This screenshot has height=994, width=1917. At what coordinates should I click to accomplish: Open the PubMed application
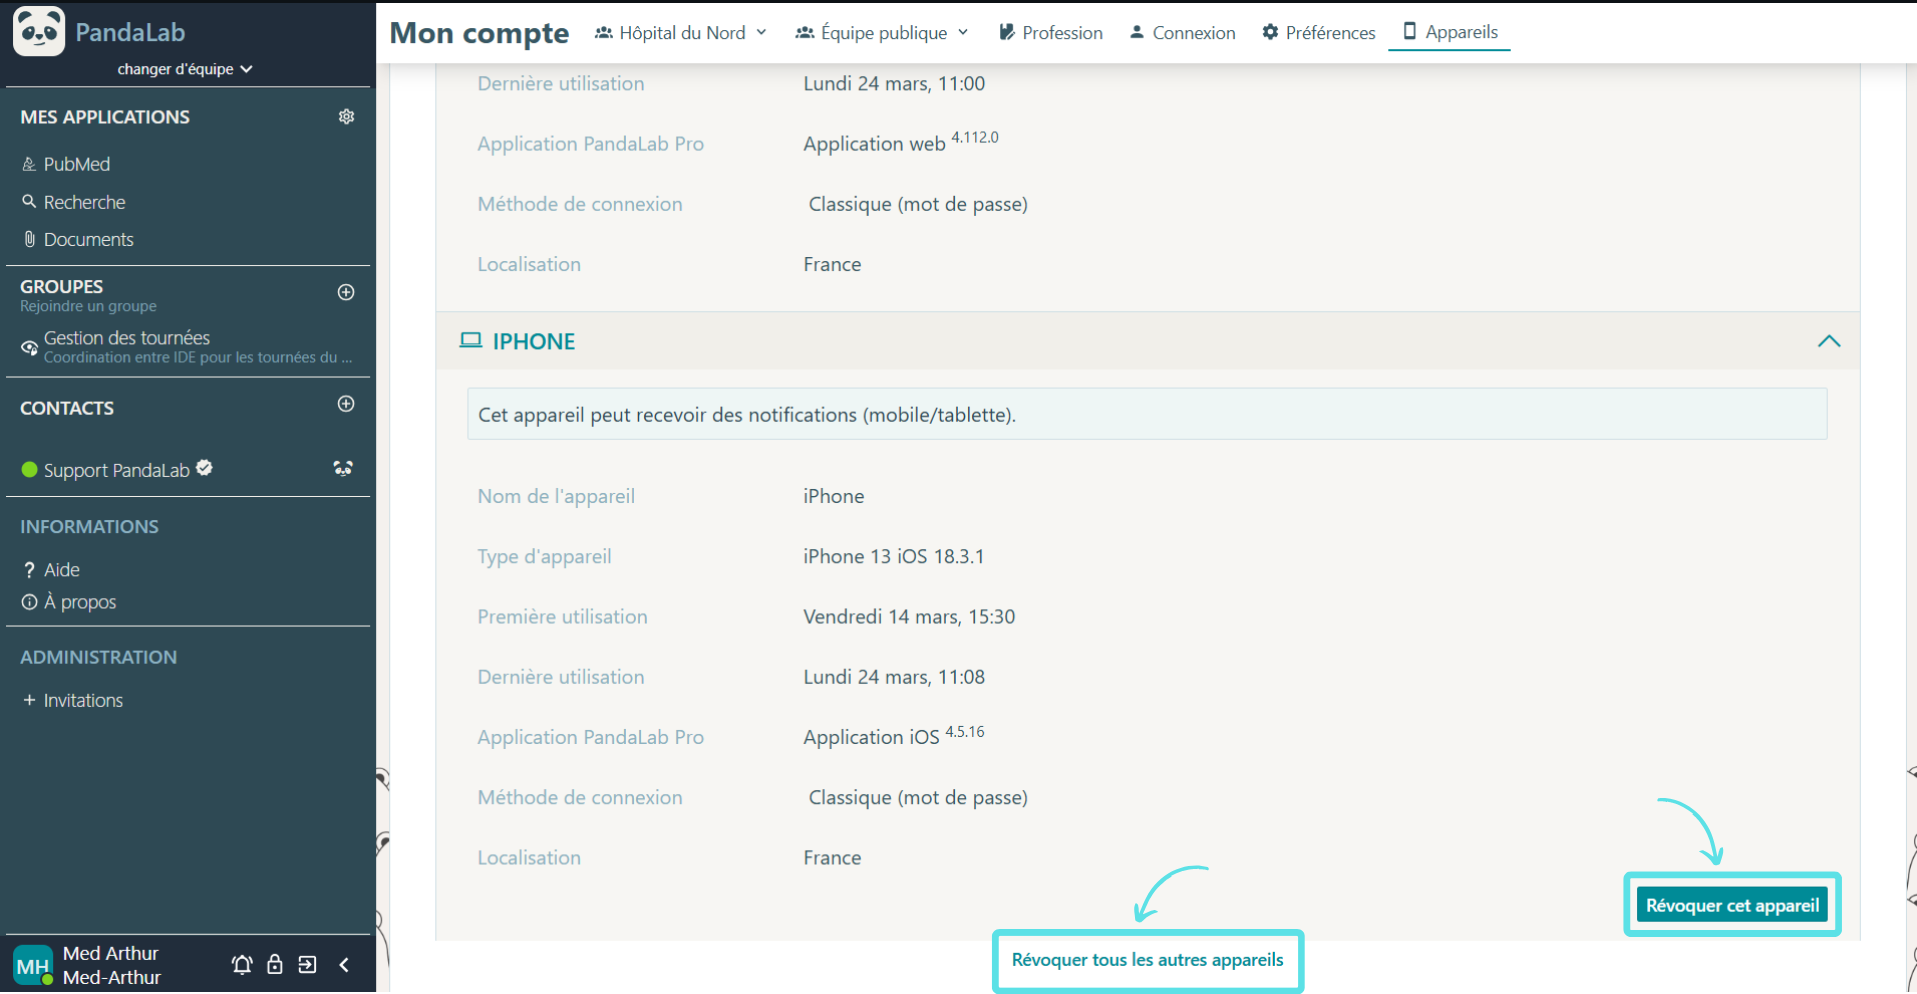tap(76, 164)
